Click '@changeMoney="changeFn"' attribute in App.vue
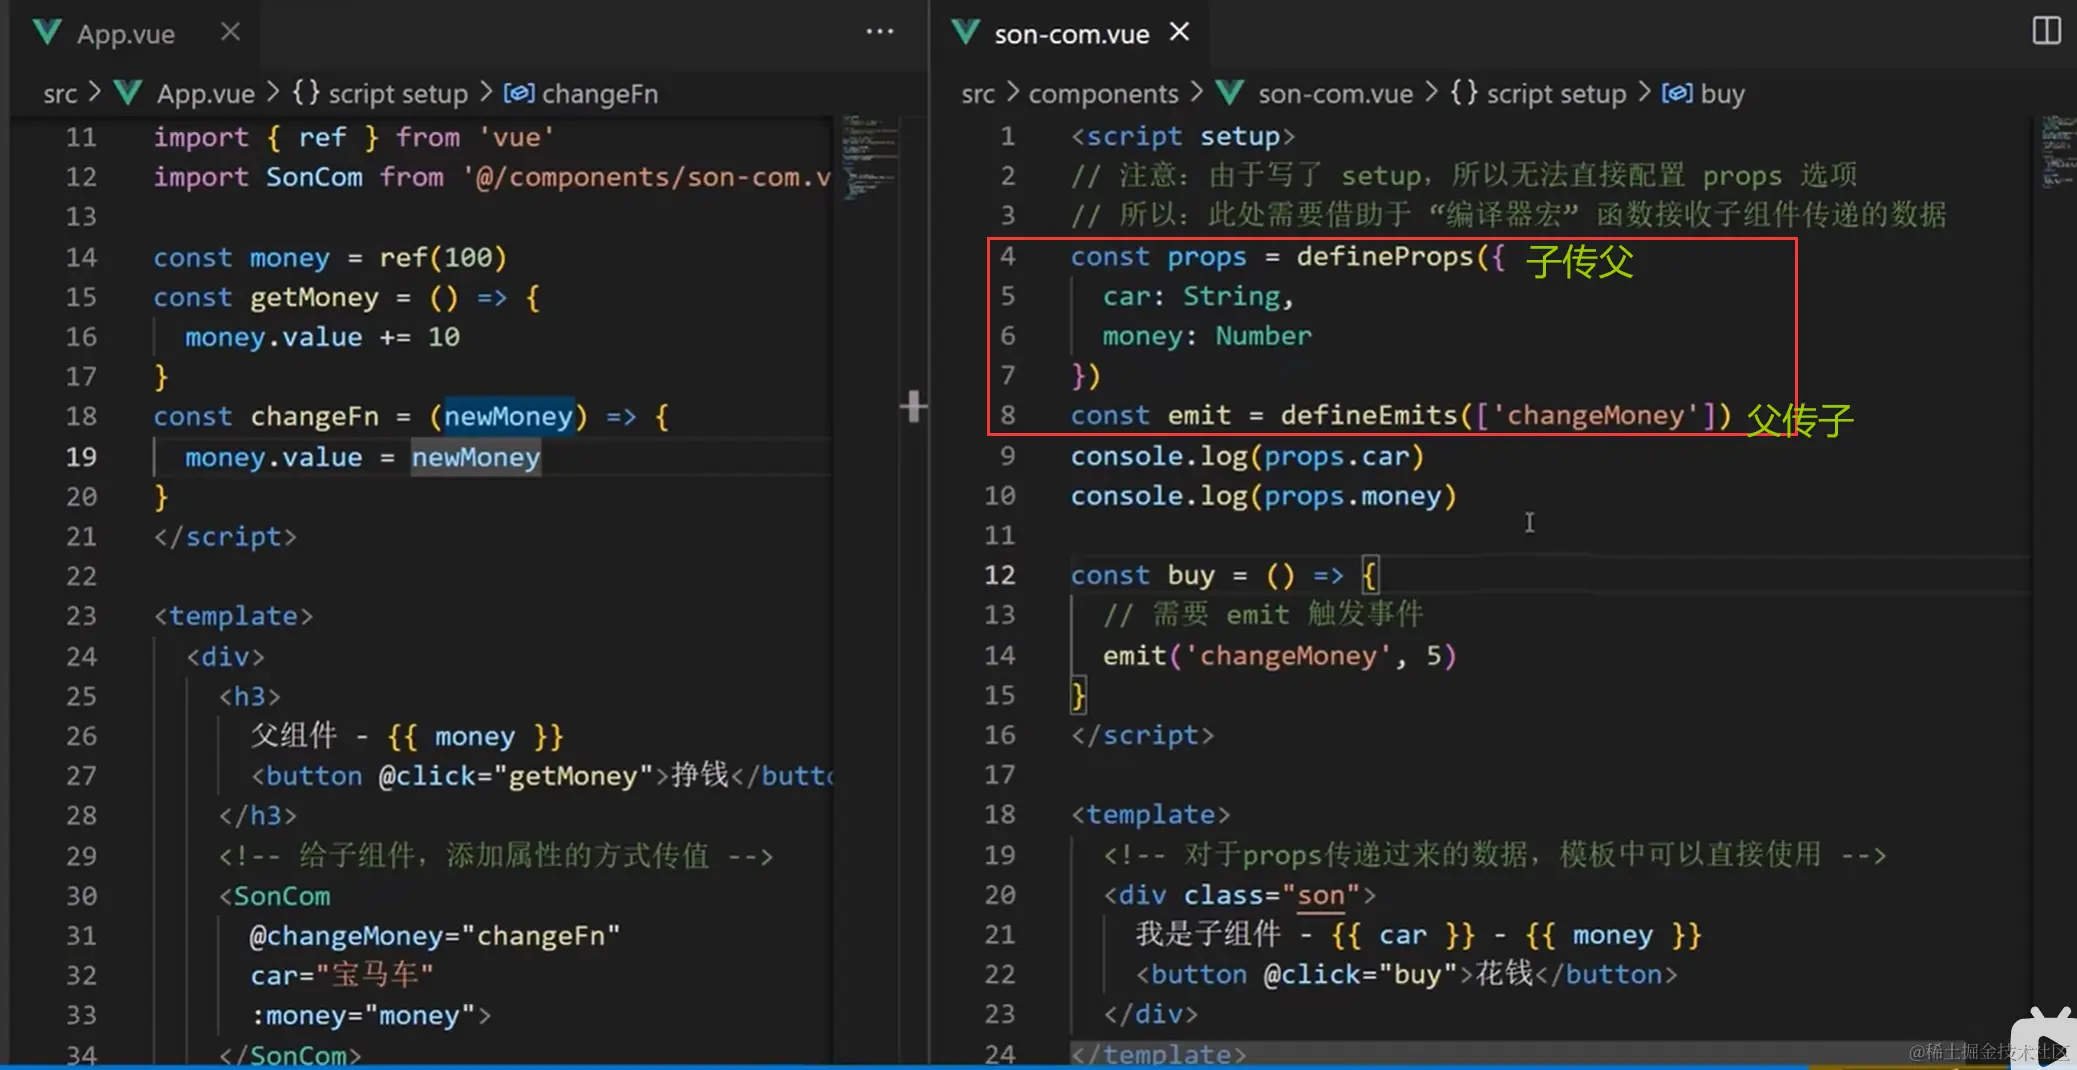 [x=435, y=936]
